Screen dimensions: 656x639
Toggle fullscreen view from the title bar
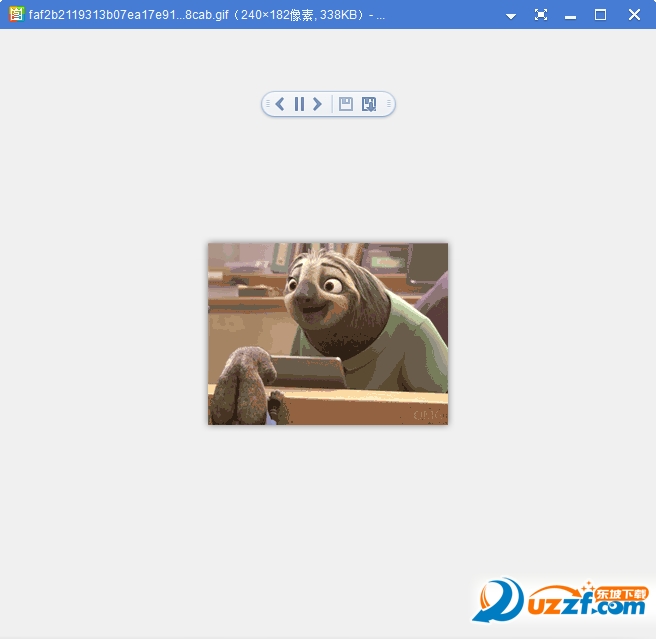541,15
